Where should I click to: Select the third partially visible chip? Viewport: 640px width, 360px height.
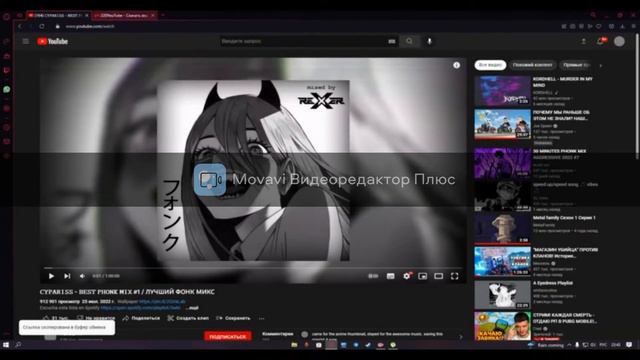[576, 65]
